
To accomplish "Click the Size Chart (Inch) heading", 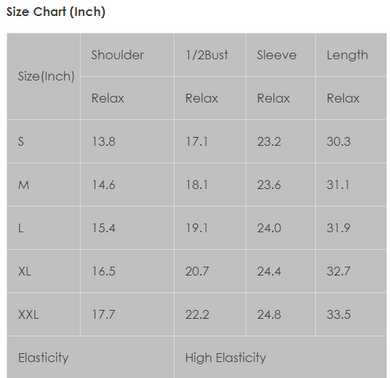I will pos(56,12).
